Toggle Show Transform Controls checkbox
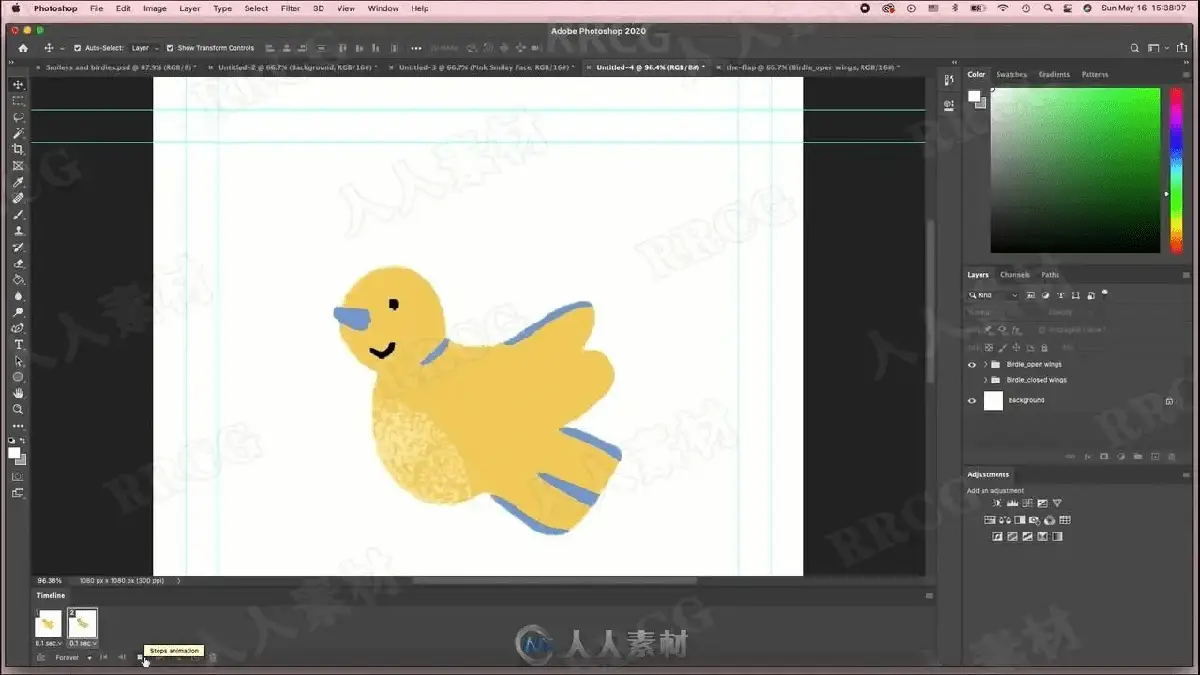Viewport: 1200px width, 675px height. click(170, 48)
